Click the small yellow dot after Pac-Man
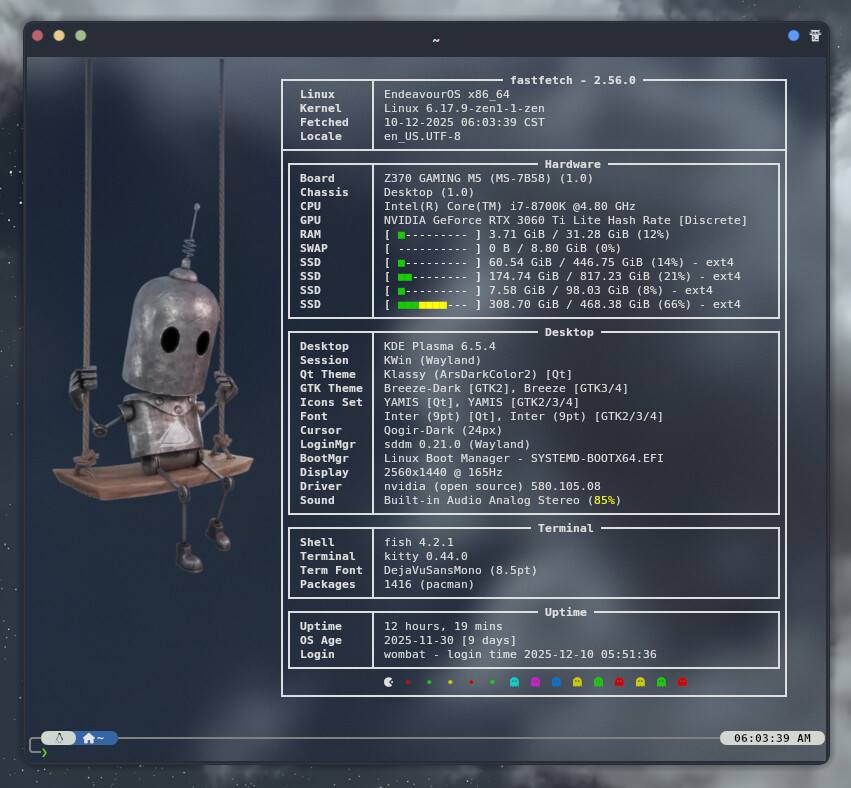 click(450, 682)
